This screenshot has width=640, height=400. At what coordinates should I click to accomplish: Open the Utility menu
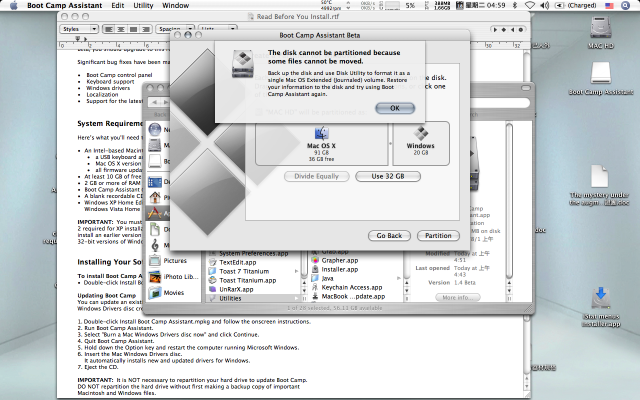pyautogui.click(x=143, y=5)
